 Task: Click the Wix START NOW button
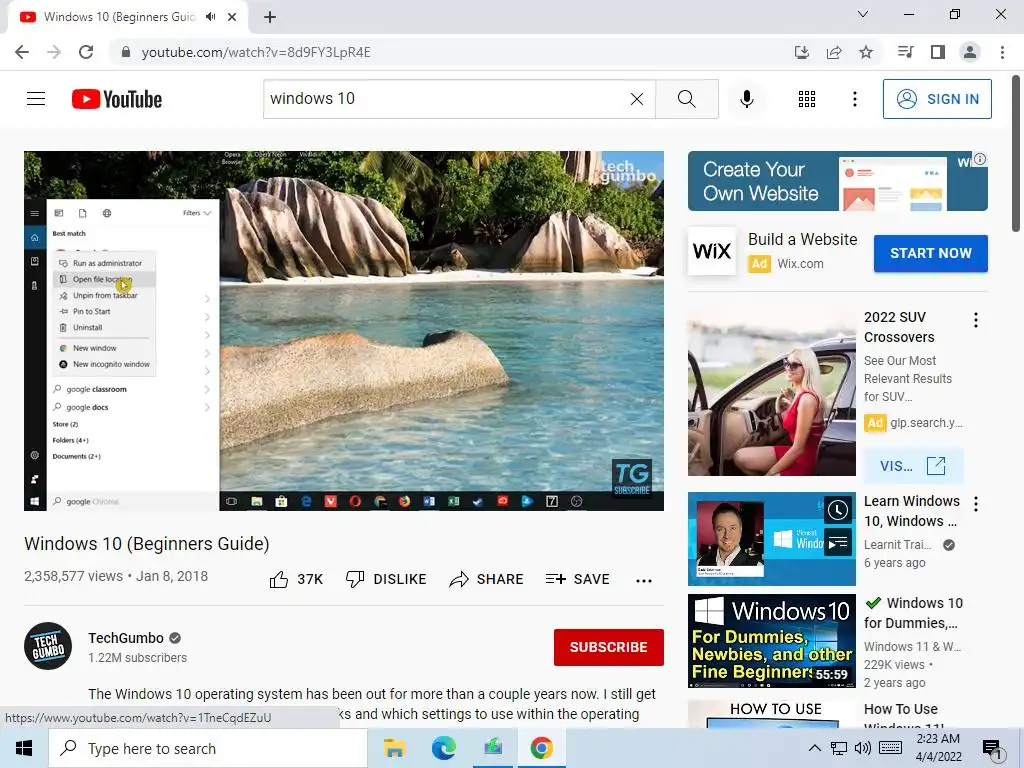click(x=931, y=253)
